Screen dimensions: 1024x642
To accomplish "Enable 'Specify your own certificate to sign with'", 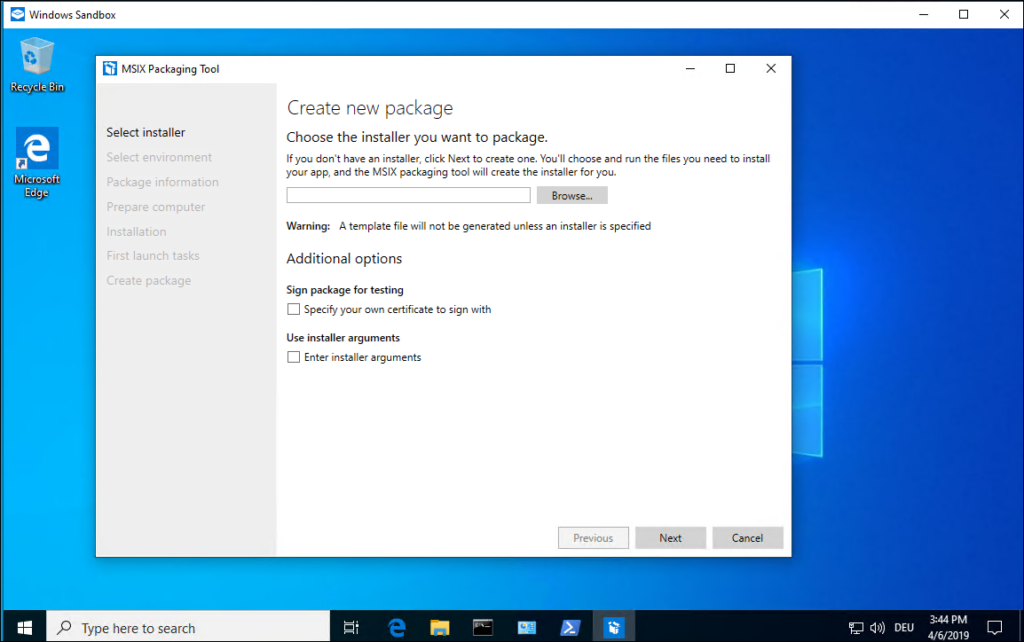I will click(294, 310).
